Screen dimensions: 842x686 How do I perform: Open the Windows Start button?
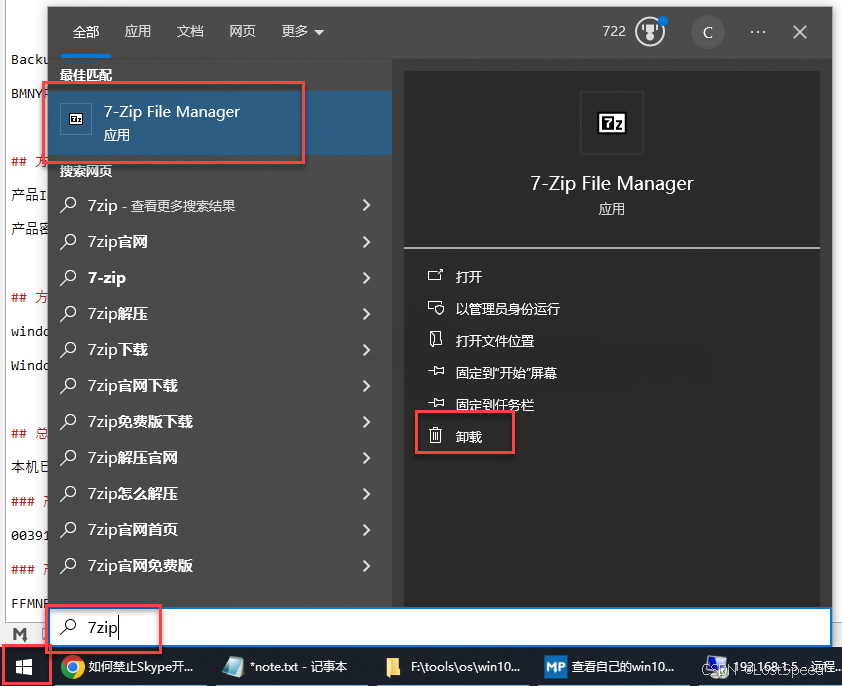[24, 667]
